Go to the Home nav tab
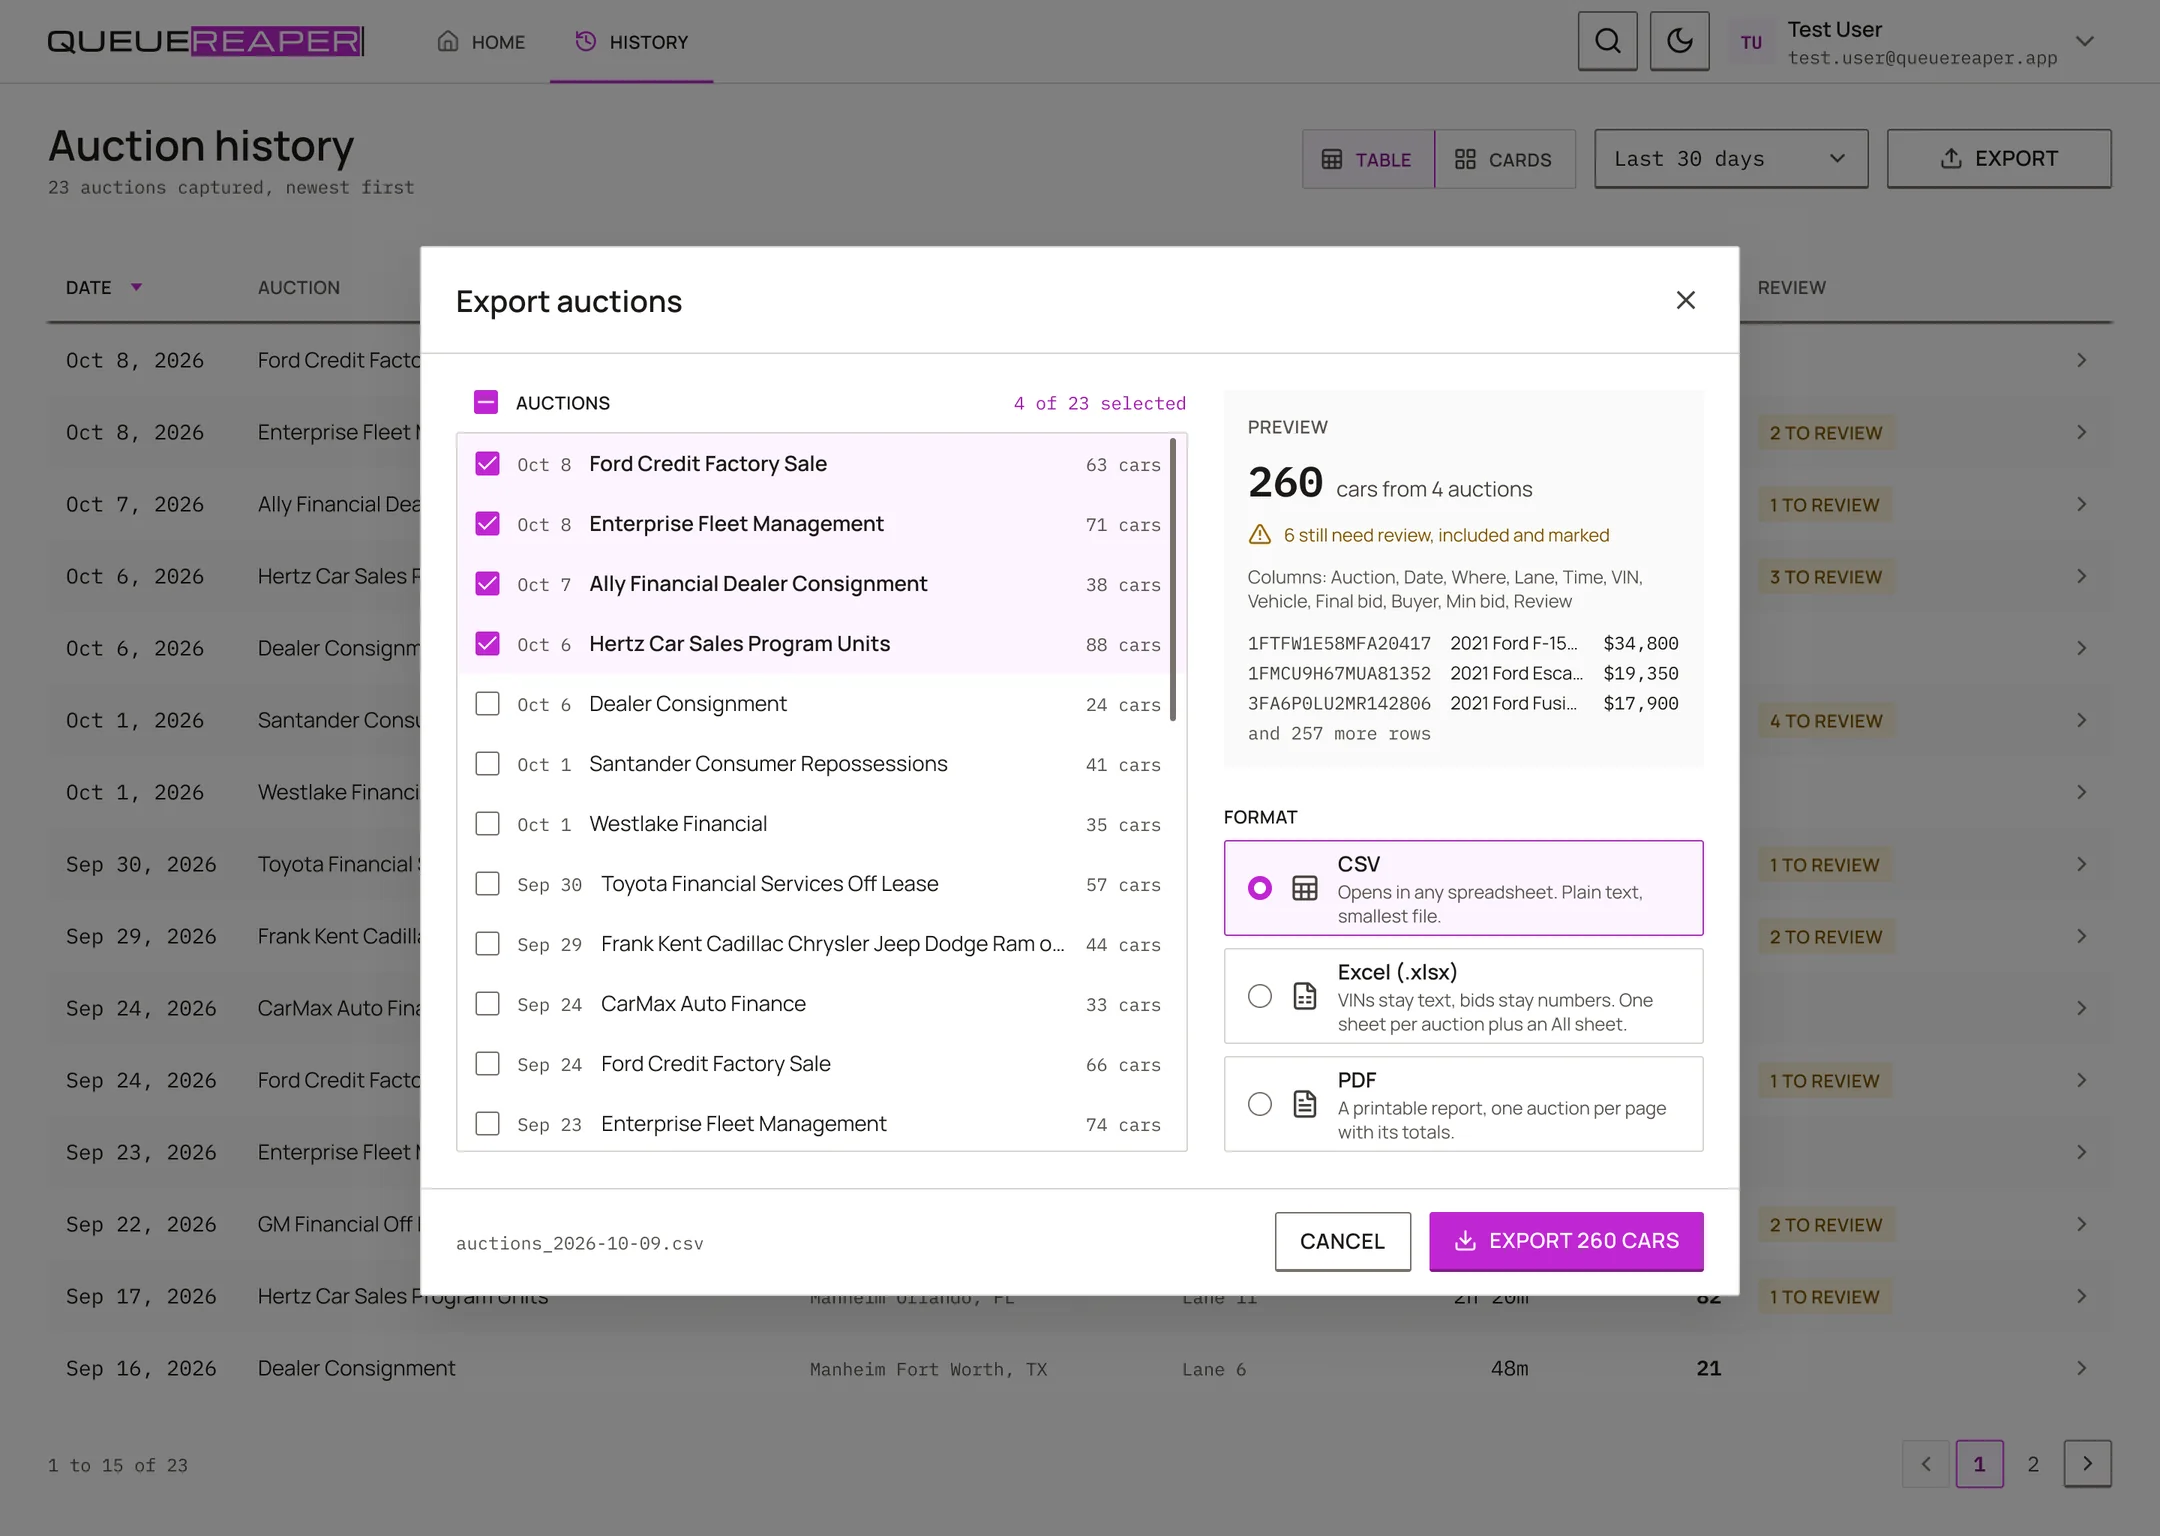The image size is (2160, 1536). [x=481, y=42]
